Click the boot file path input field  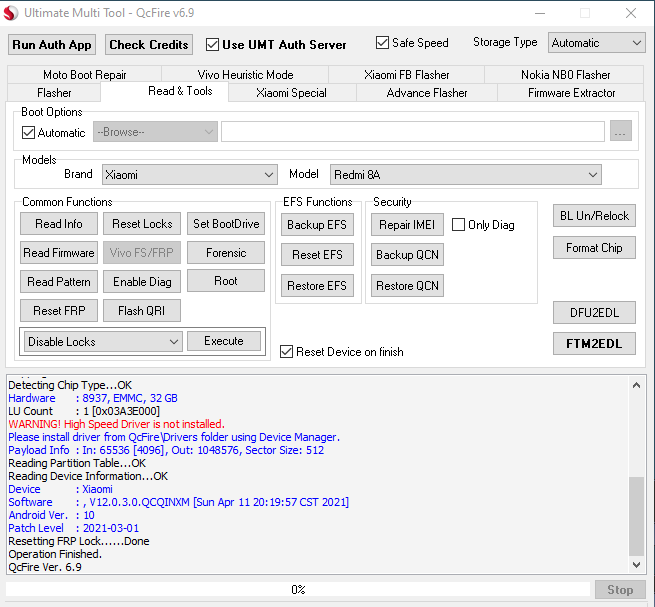click(413, 132)
